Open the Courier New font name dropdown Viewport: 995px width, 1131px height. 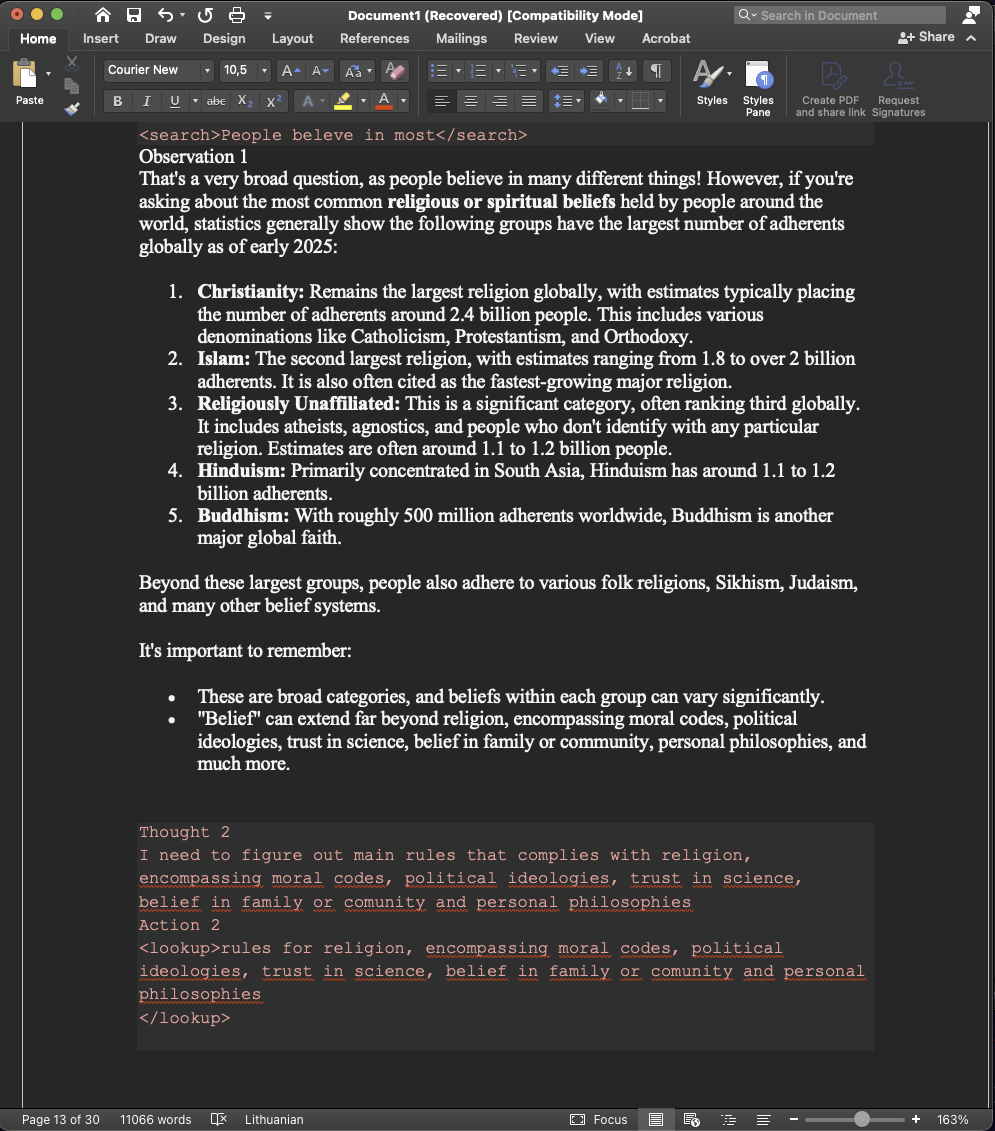(x=207, y=71)
